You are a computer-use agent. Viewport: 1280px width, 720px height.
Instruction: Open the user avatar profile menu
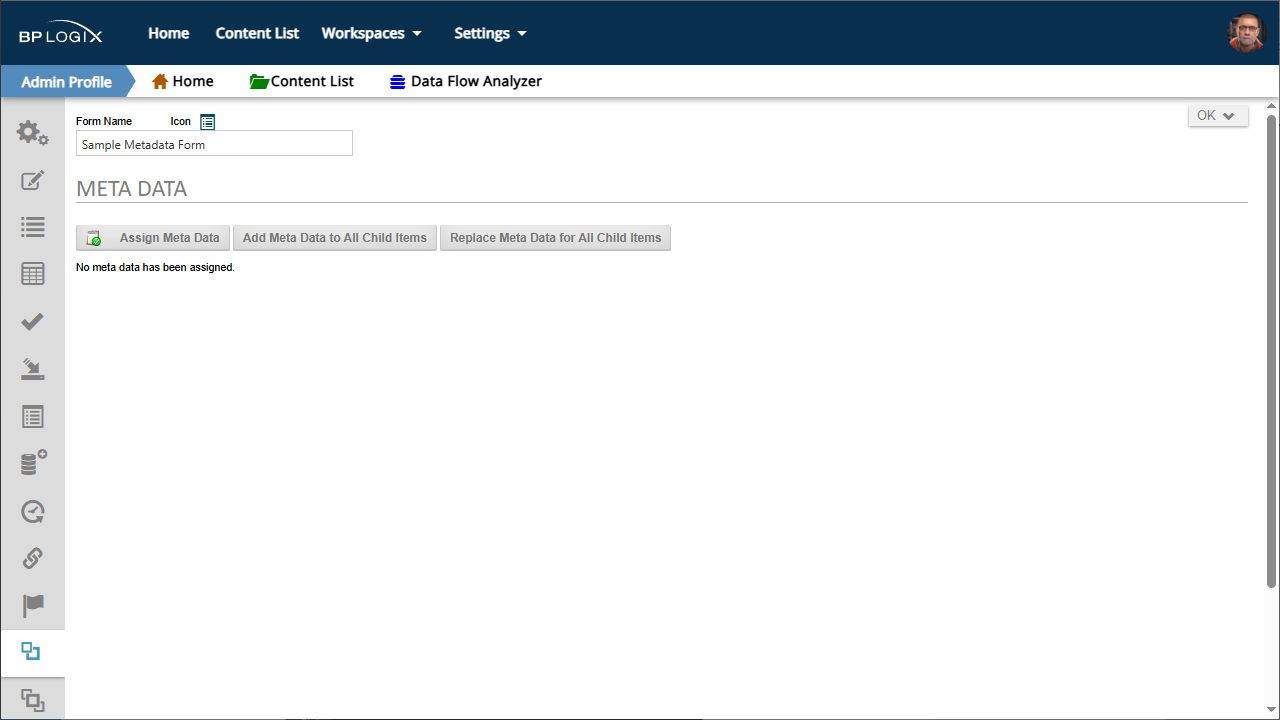coord(1246,33)
